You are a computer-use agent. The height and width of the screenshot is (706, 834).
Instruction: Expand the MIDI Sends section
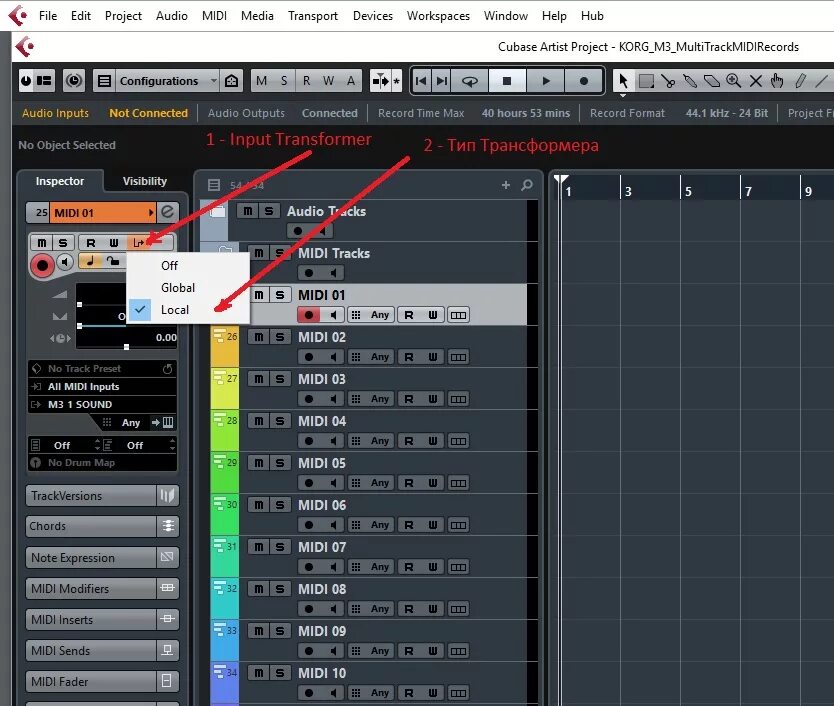[x=102, y=650]
